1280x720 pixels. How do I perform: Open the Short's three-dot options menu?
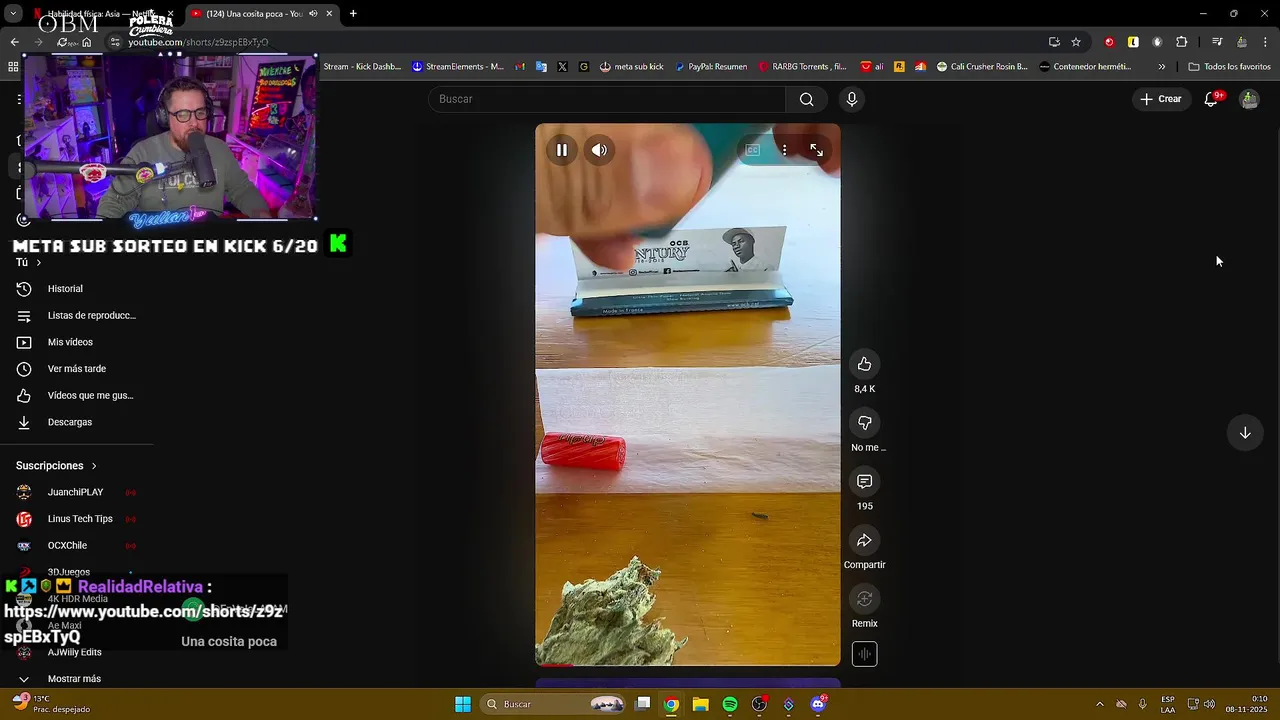pyautogui.click(x=784, y=150)
